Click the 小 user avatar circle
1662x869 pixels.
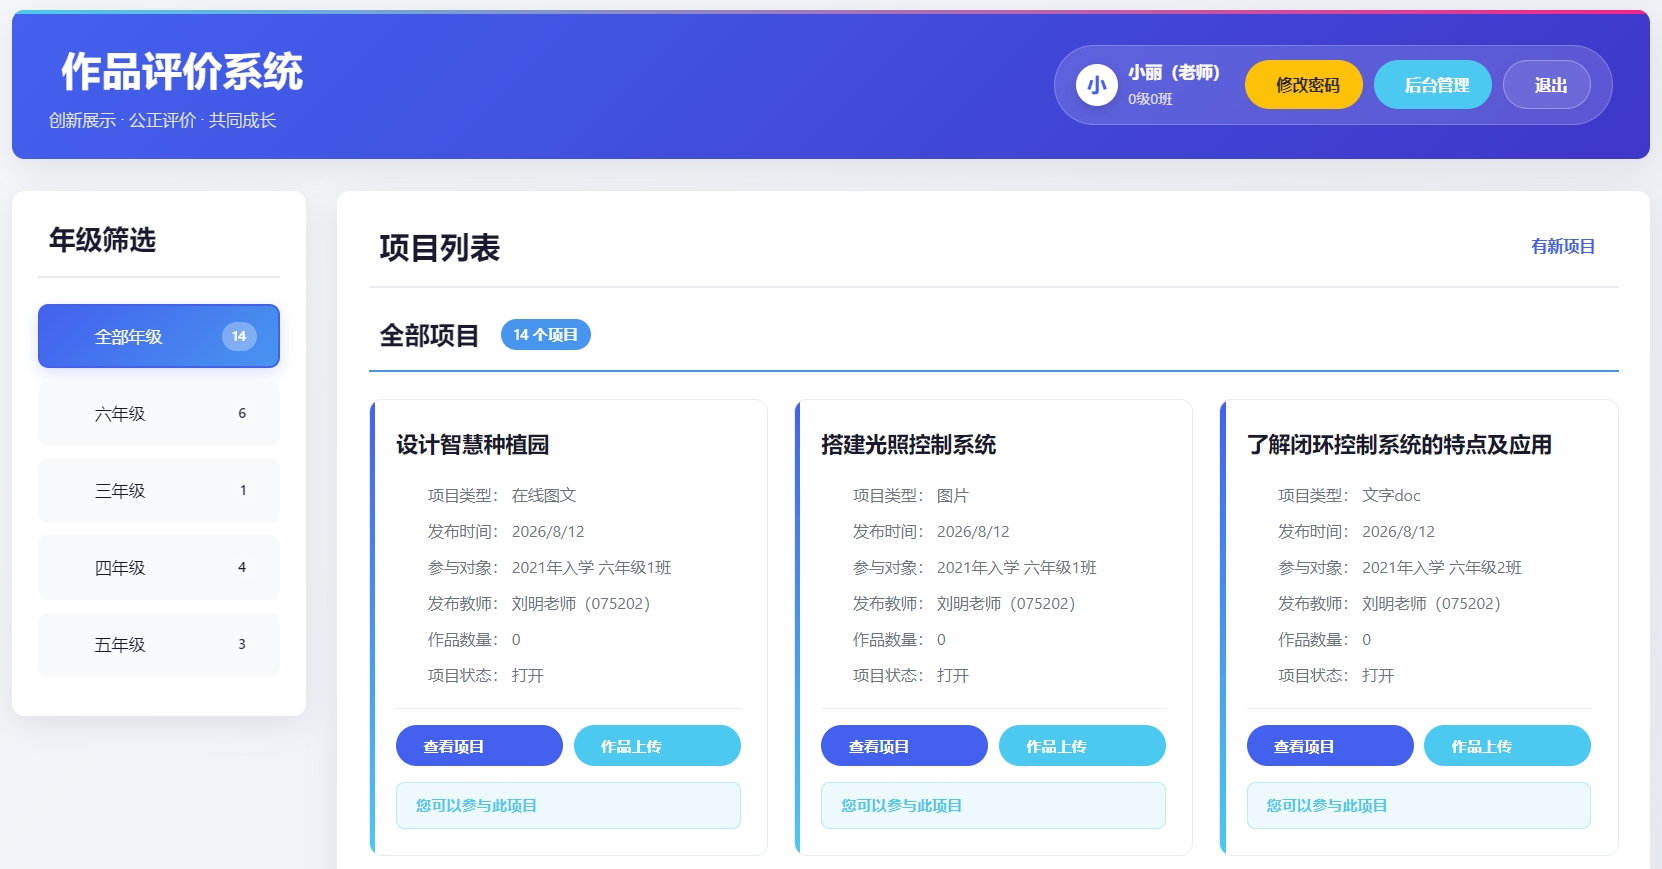coord(1097,85)
